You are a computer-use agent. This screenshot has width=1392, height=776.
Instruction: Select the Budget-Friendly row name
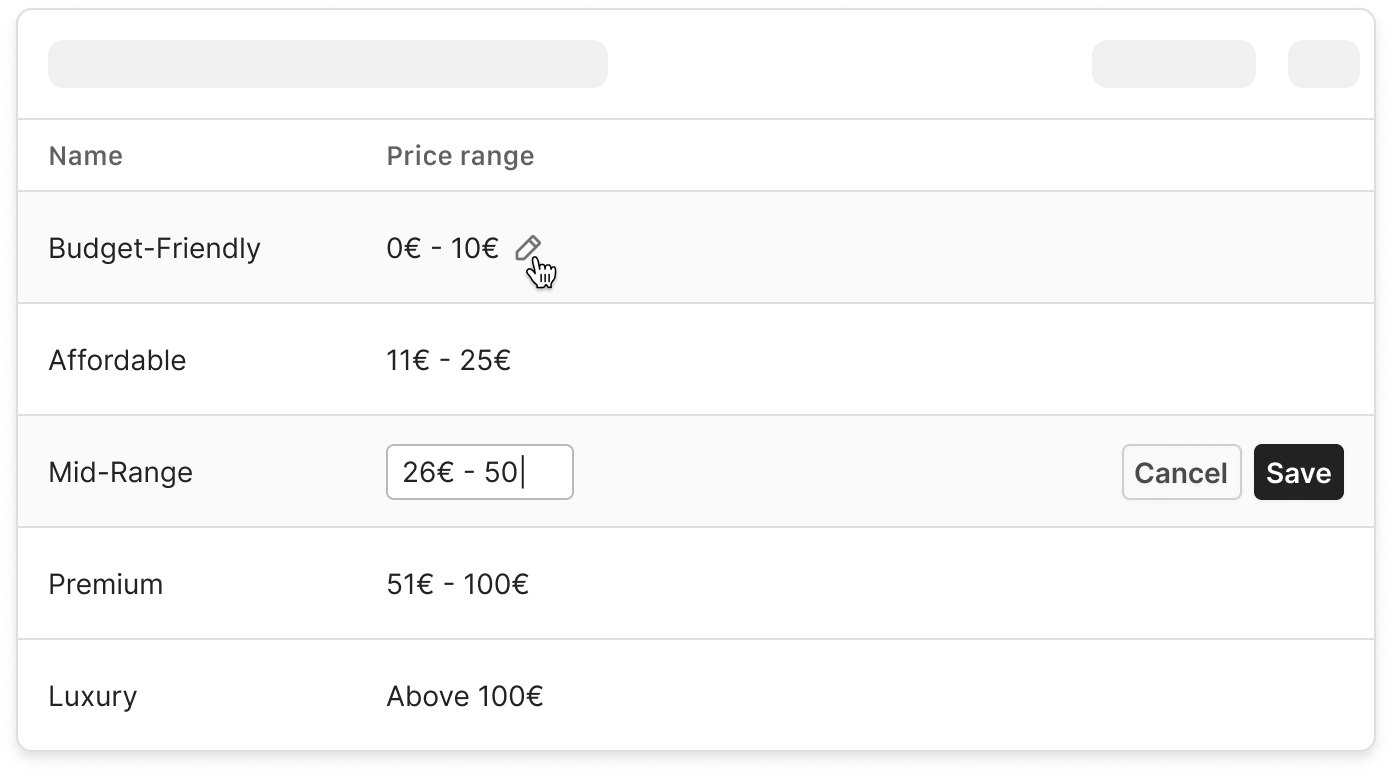coord(154,248)
